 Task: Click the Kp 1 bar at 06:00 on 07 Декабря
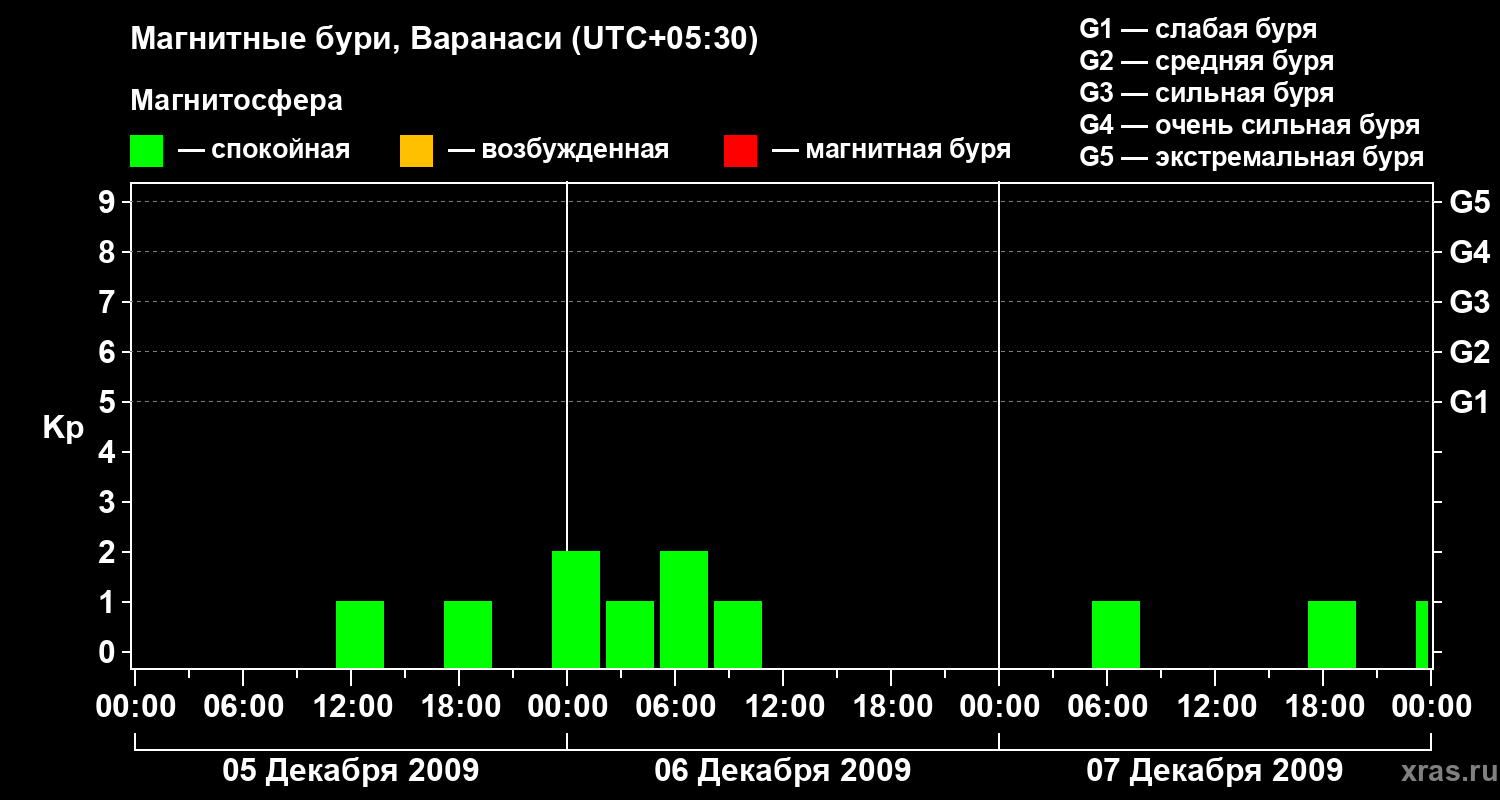(1116, 634)
